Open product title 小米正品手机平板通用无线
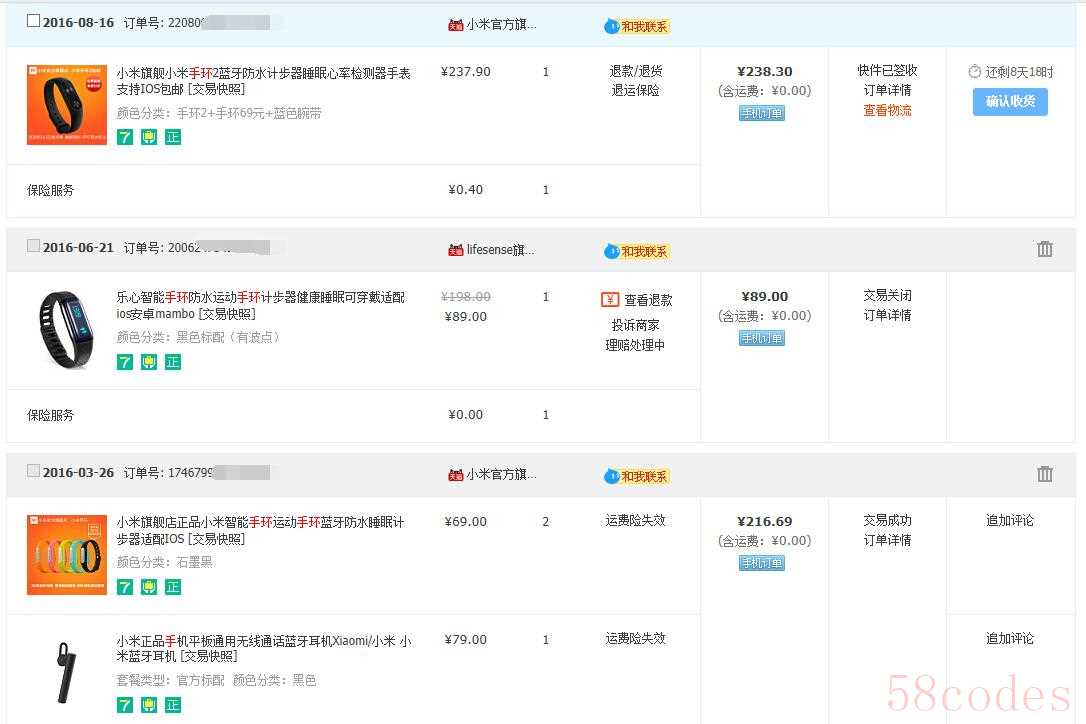The height and width of the screenshot is (724, 1086). pos(264,648)
